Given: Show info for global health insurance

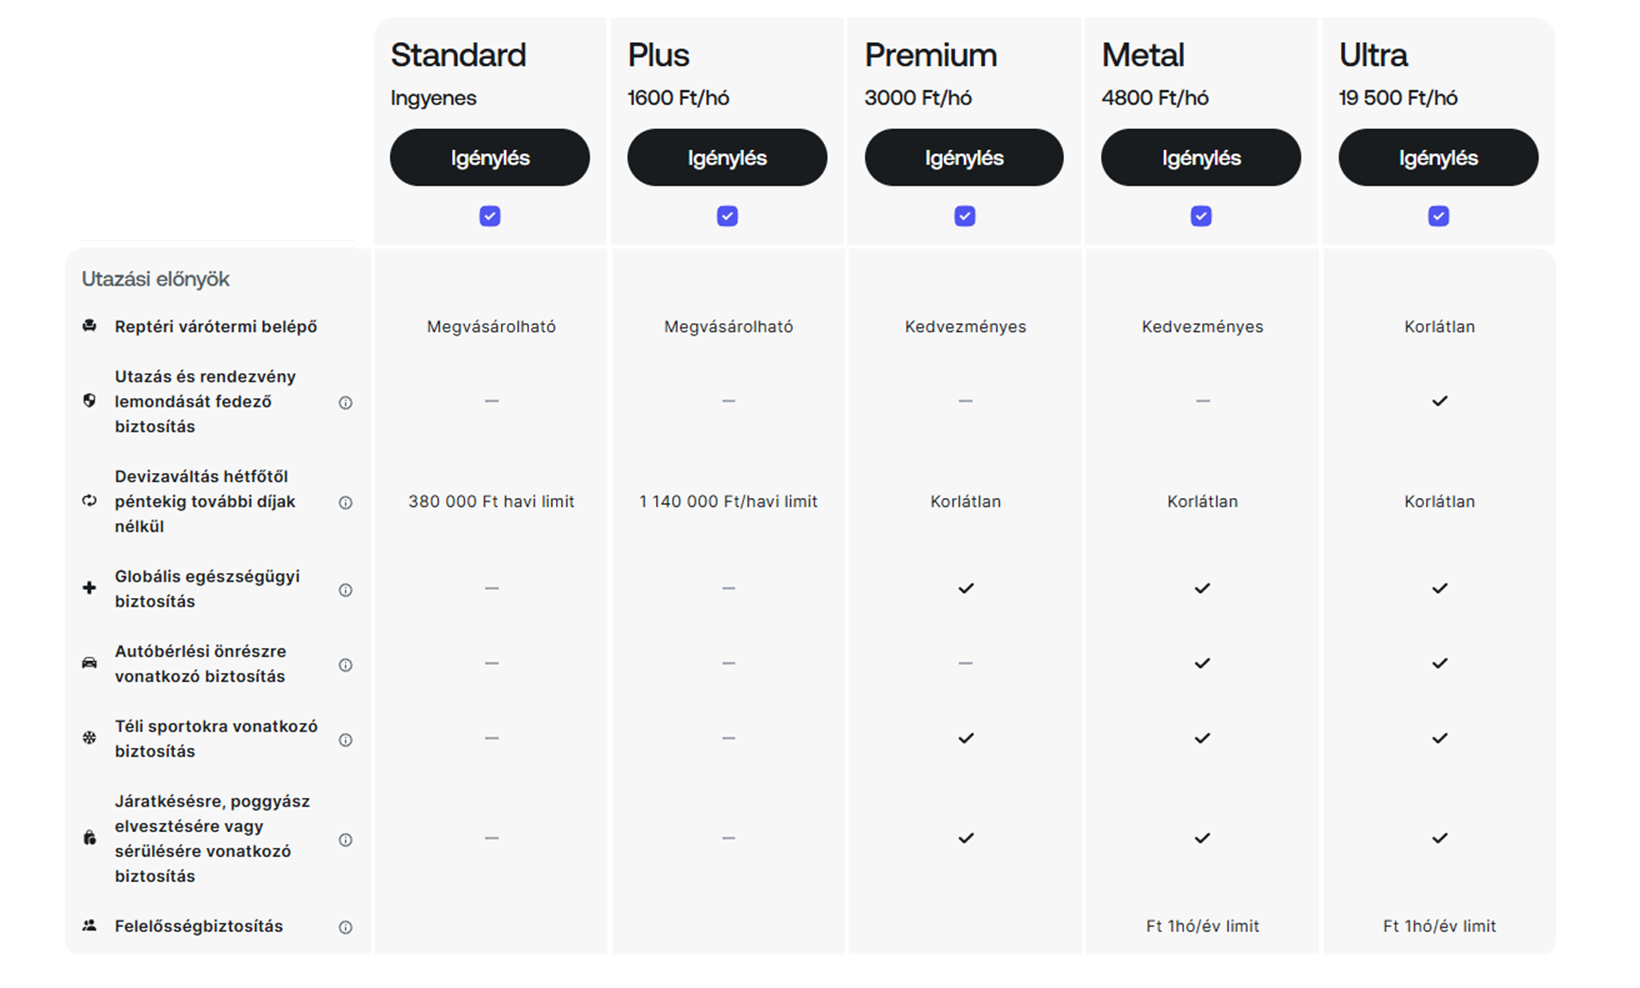Looking at the screenshot, I should pyautogui.click(x=346, y=590).
